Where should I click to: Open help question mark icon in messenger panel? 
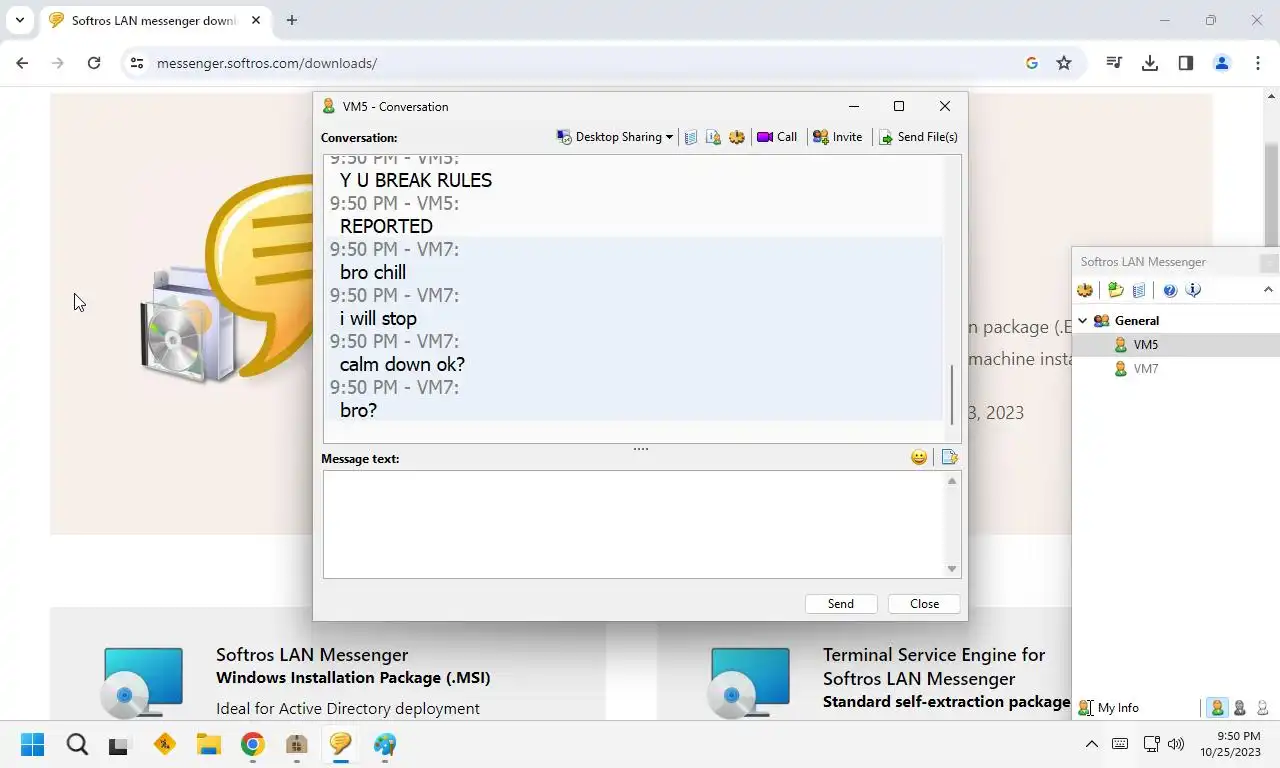click(1170, 290)
